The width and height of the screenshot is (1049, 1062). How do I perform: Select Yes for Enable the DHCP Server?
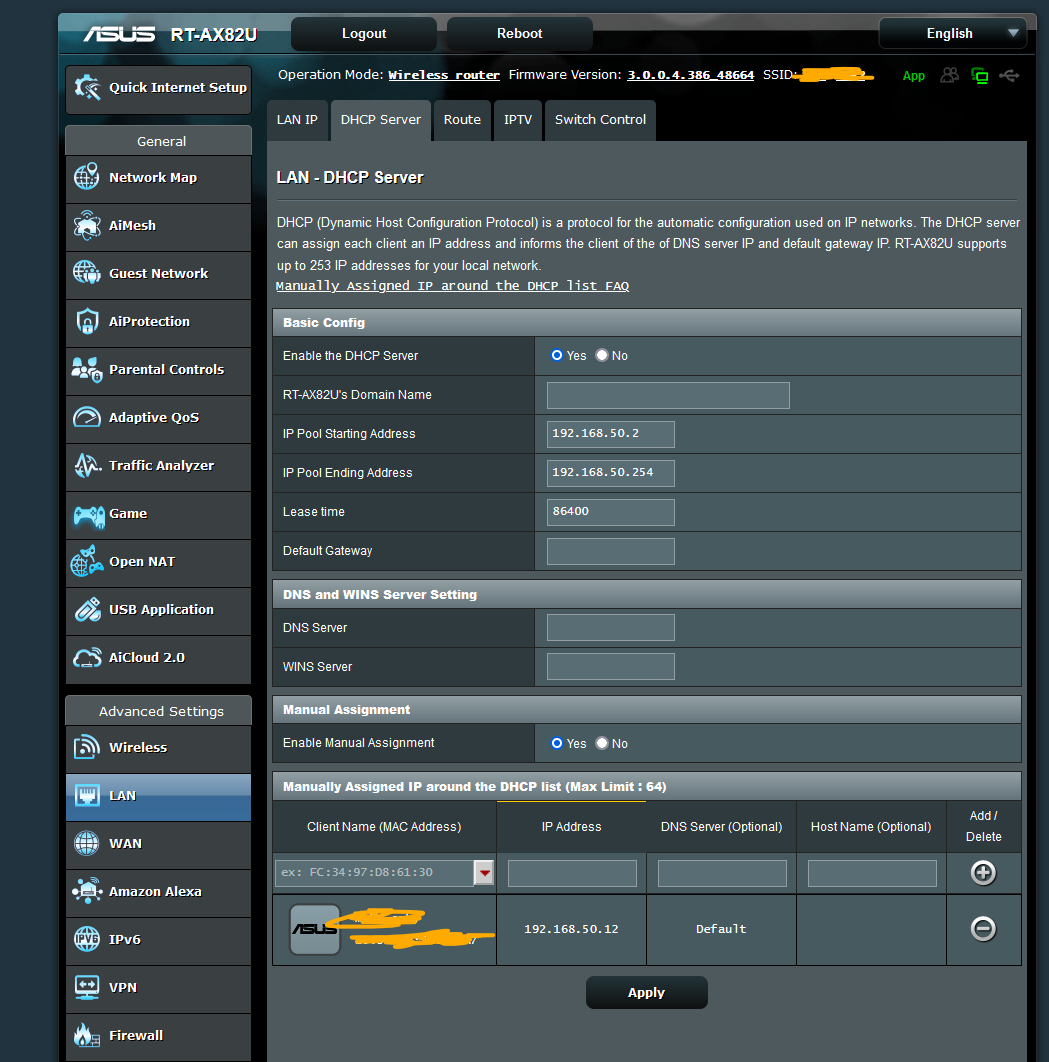(x=557, y=355)
